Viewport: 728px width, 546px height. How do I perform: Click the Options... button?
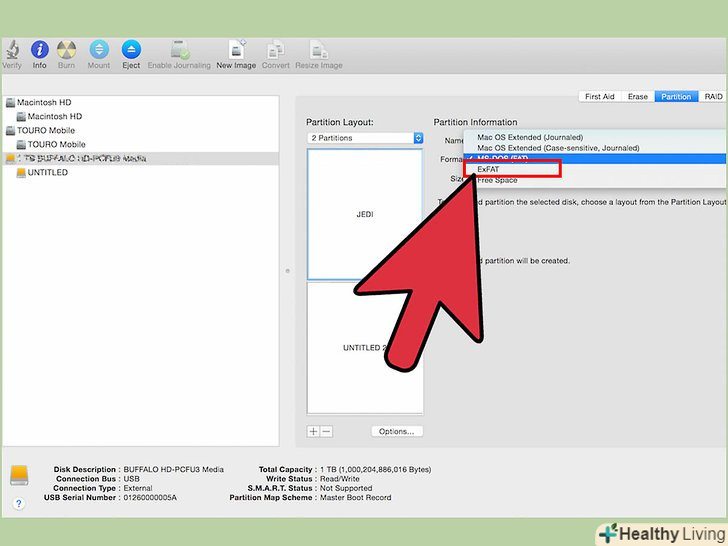click(x=397, y=431)
